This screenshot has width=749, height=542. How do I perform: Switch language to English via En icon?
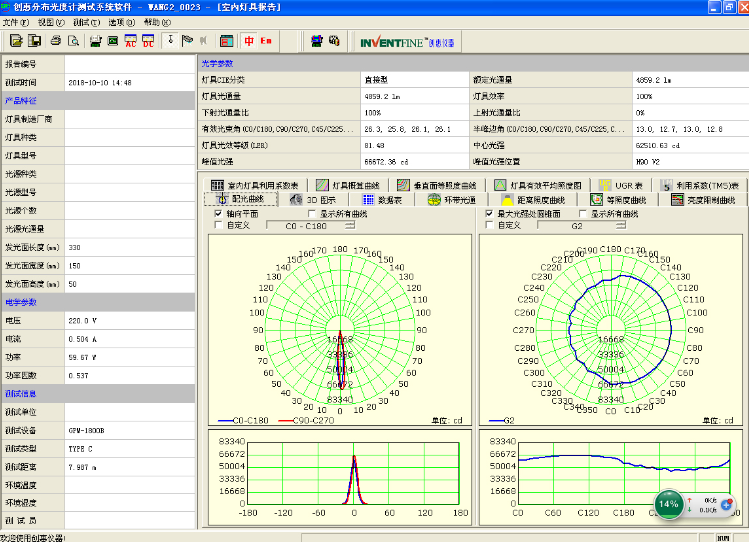click(266, 41)
